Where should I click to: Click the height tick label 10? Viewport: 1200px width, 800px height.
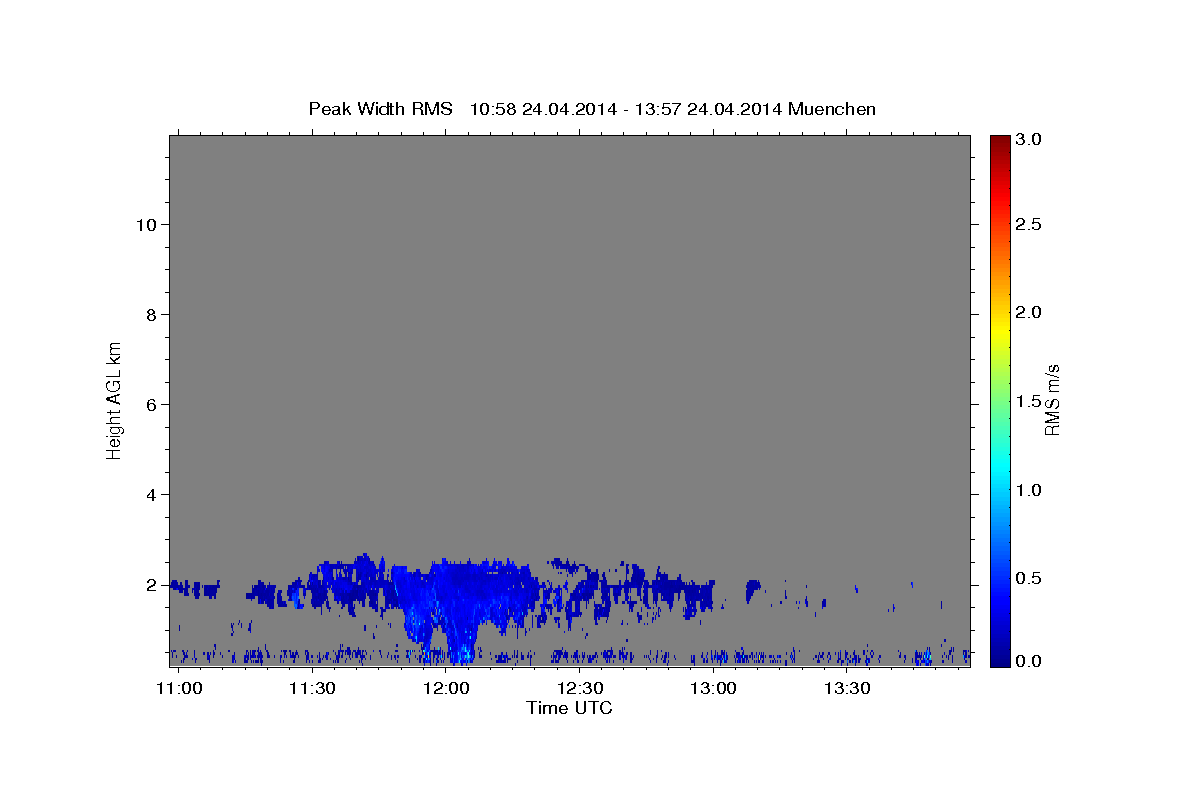click(146, 224)
